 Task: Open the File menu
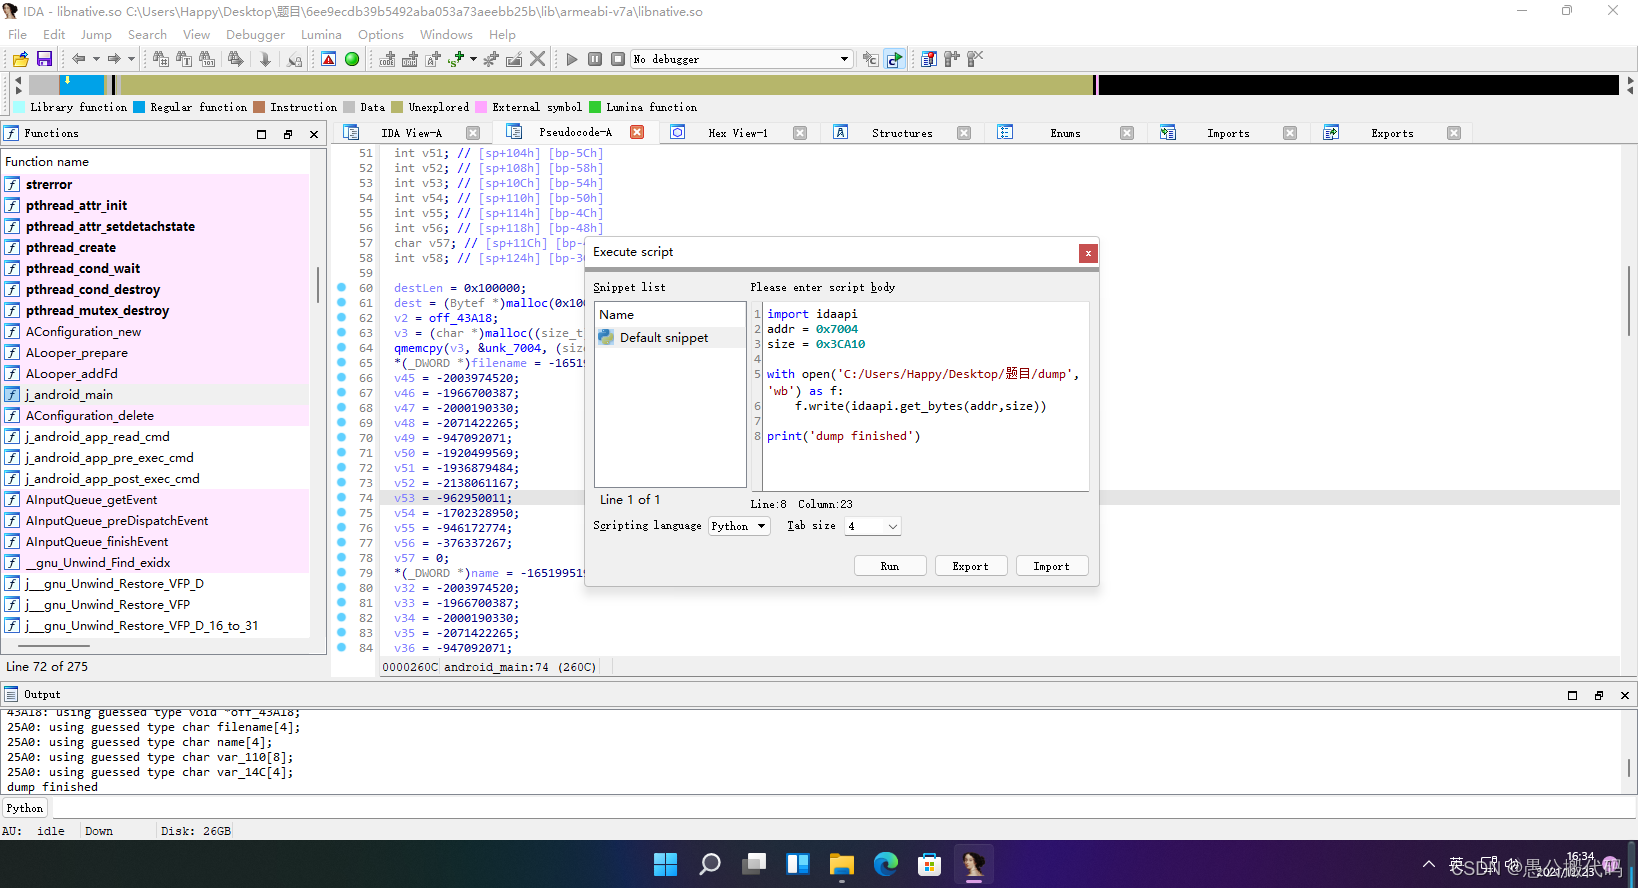click(18, 34)
